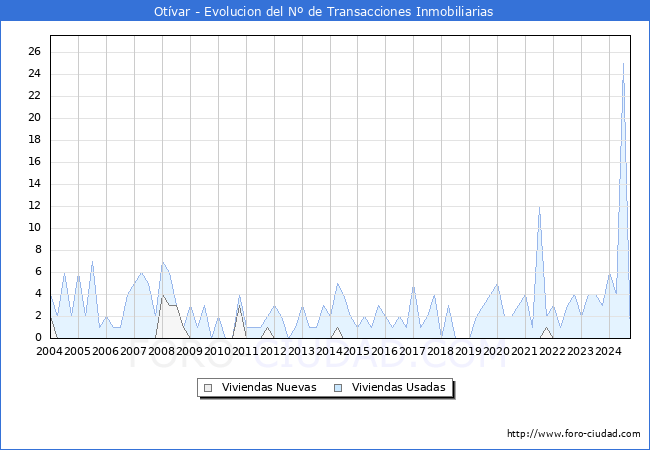Select the 'Viviendas Usadas' legend label

pos(399,387)
